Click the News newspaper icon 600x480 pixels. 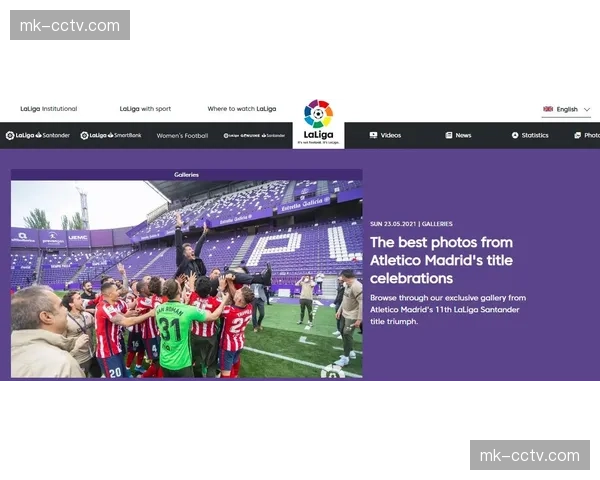[448, 135]
